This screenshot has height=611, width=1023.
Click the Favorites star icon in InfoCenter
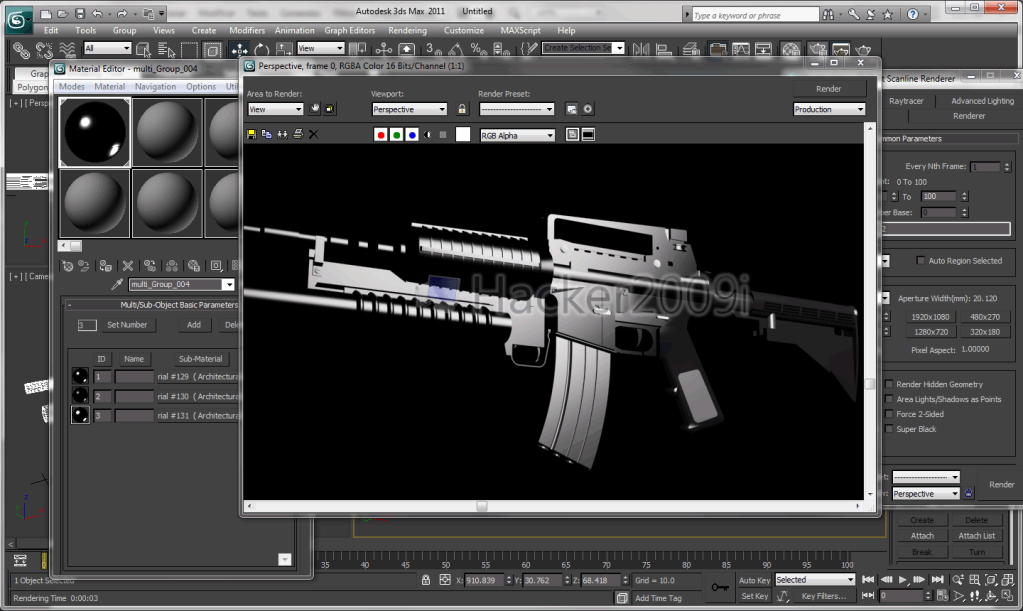(x=887, y=14)
